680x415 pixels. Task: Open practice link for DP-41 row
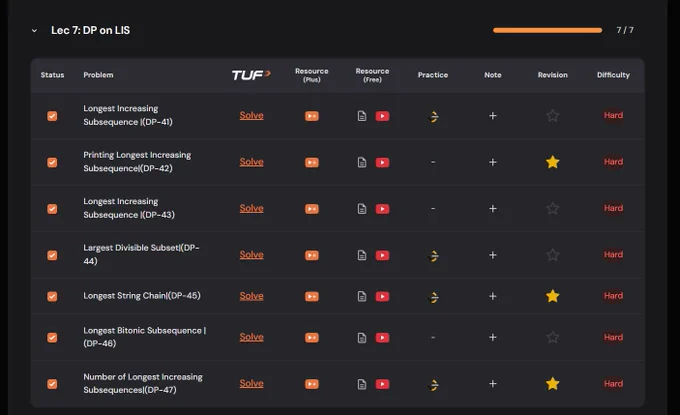[x=433, y=117]
